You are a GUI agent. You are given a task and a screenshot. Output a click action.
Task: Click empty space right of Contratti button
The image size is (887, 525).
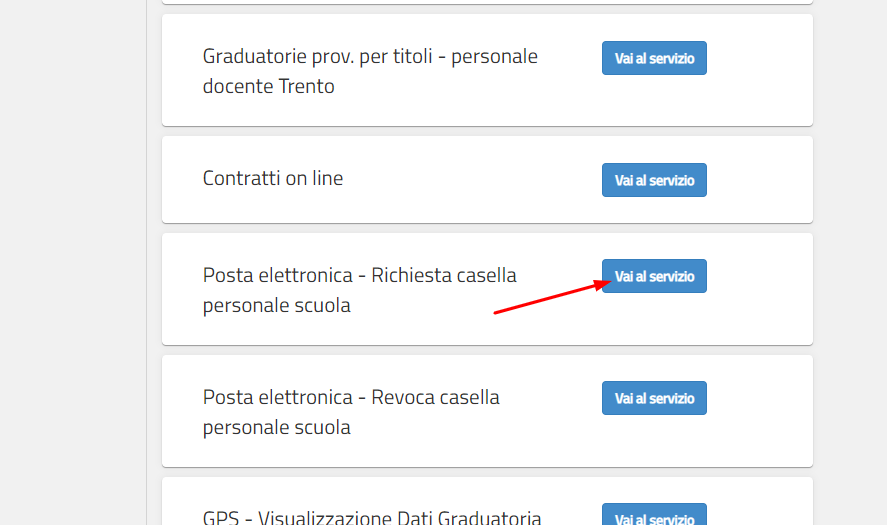tap(760, 180)
